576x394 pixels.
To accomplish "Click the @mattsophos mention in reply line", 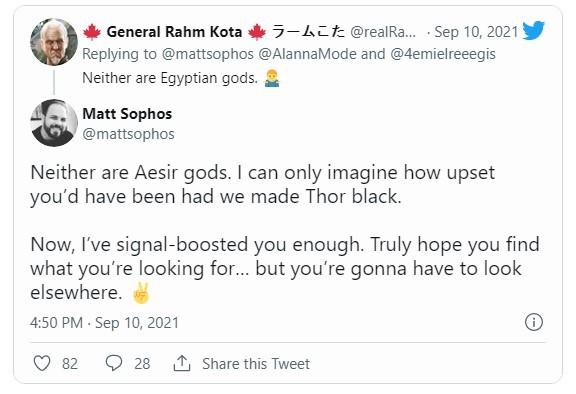I will [x=208, y=54].
